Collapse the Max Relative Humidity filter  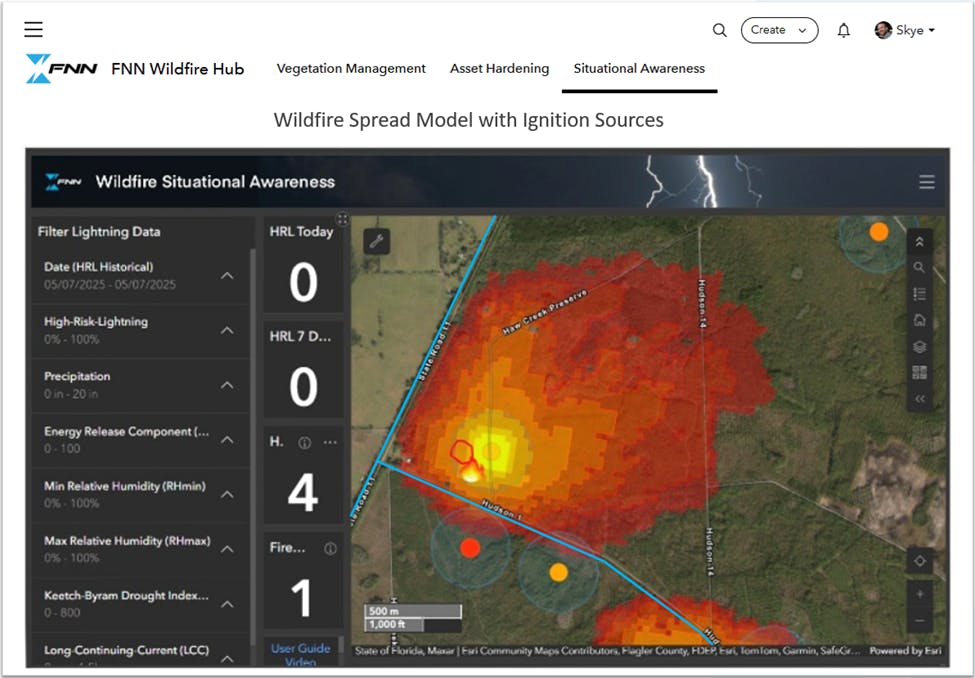coord(228,549)
